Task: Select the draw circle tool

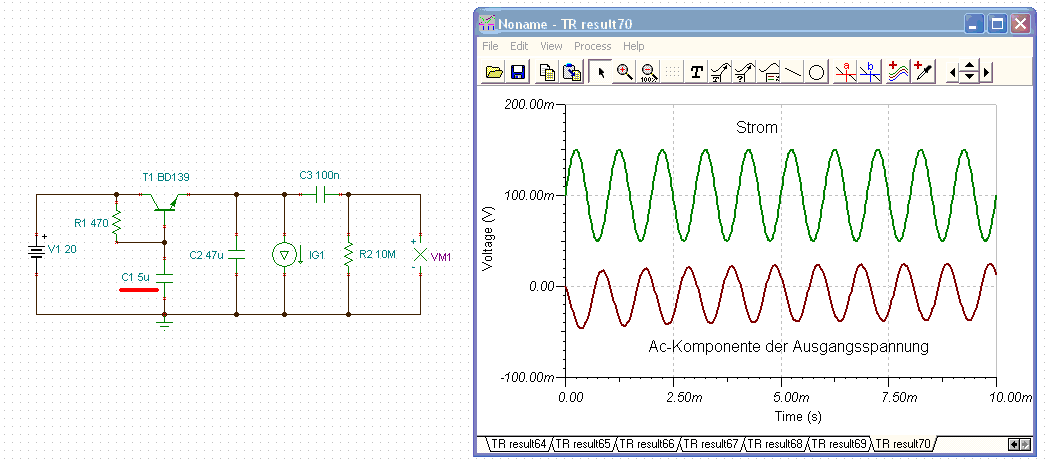Action: coord(816,72)
